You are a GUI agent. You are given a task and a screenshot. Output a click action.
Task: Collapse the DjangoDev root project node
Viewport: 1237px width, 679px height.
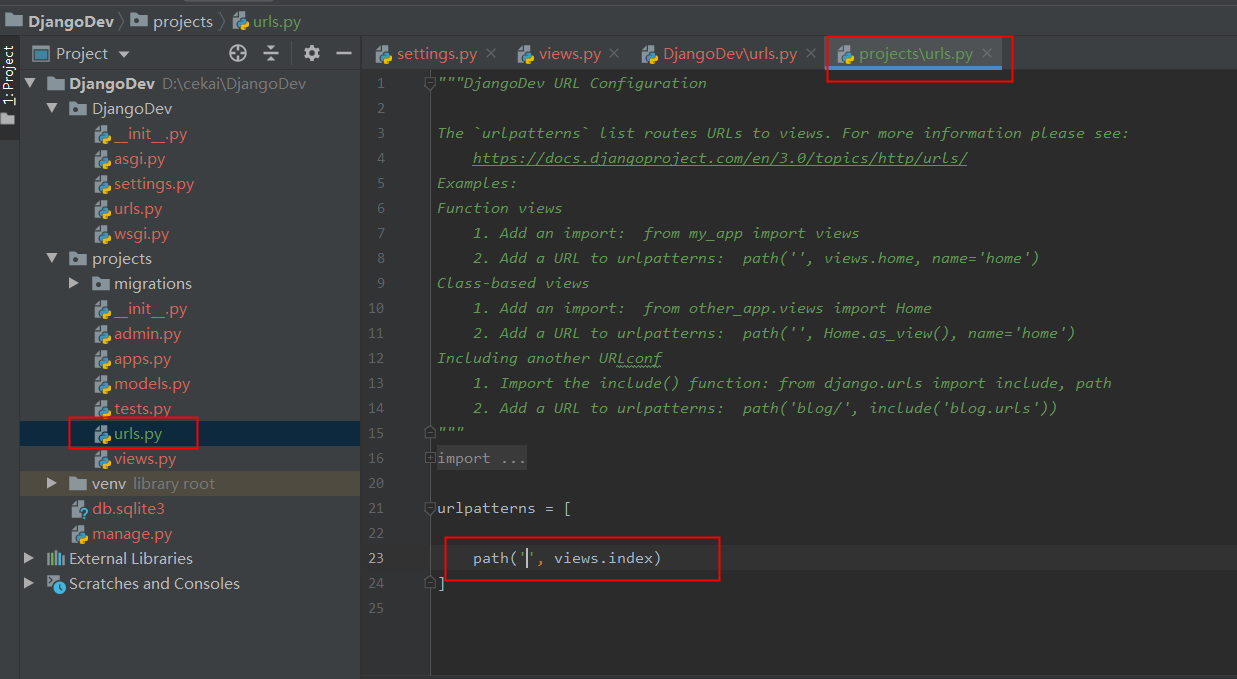(x=30, y=84)
